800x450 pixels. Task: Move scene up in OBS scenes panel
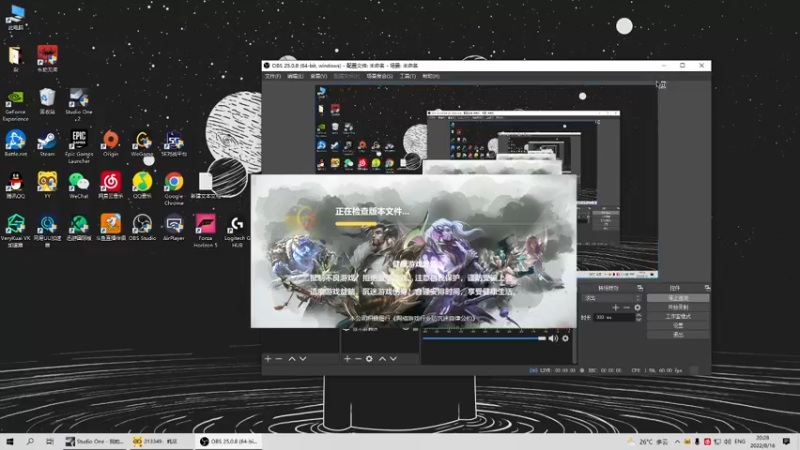[x=292, y=359]
